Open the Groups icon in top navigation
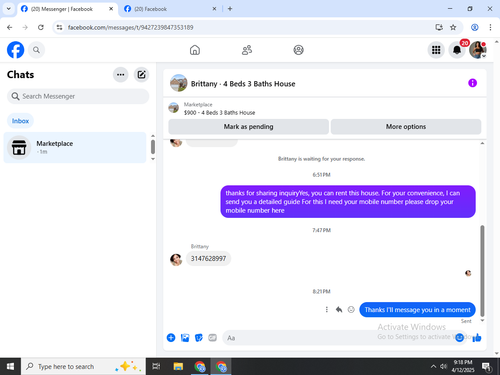Image resolution: width=500 pixels, height=375 pixels. (x=298, y=50)
